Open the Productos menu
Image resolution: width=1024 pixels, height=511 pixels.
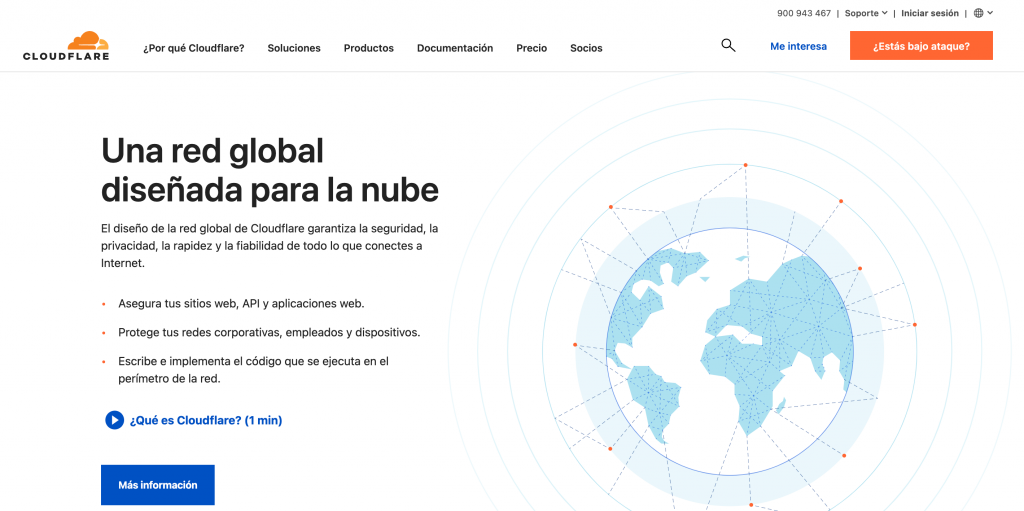[368, 48]
